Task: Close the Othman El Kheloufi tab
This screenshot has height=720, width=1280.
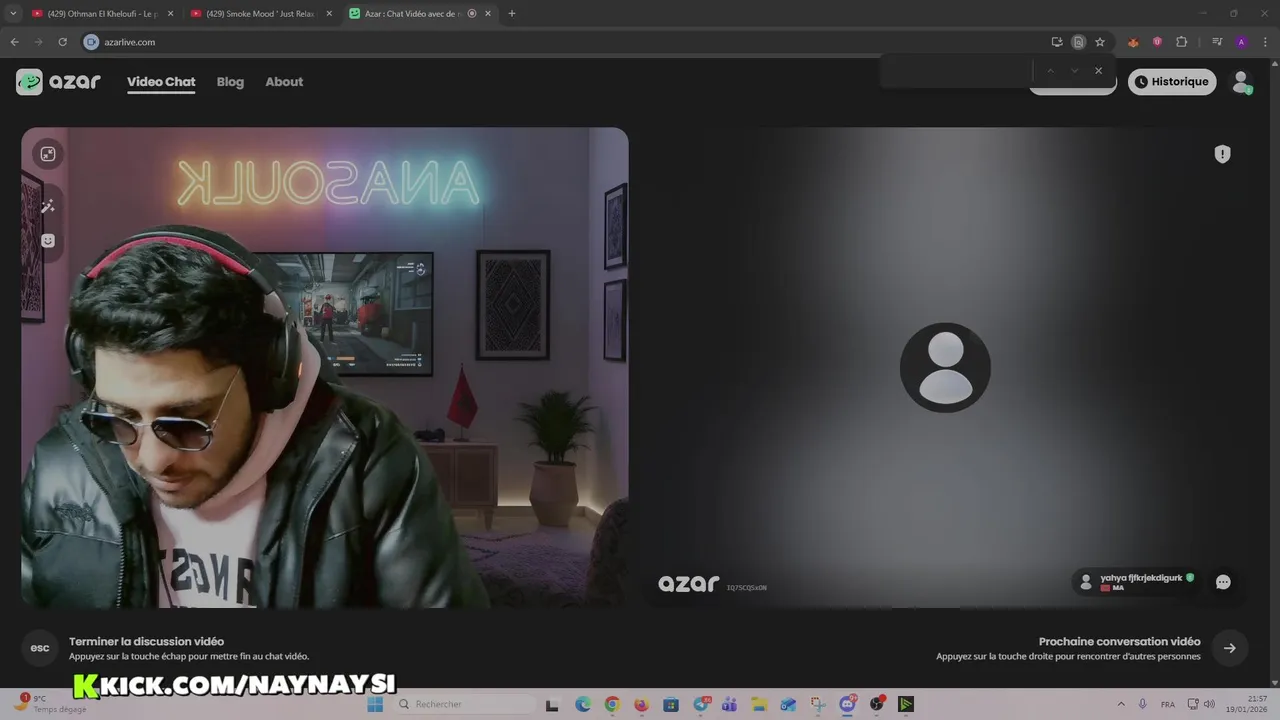Action: tap(170, 14)
